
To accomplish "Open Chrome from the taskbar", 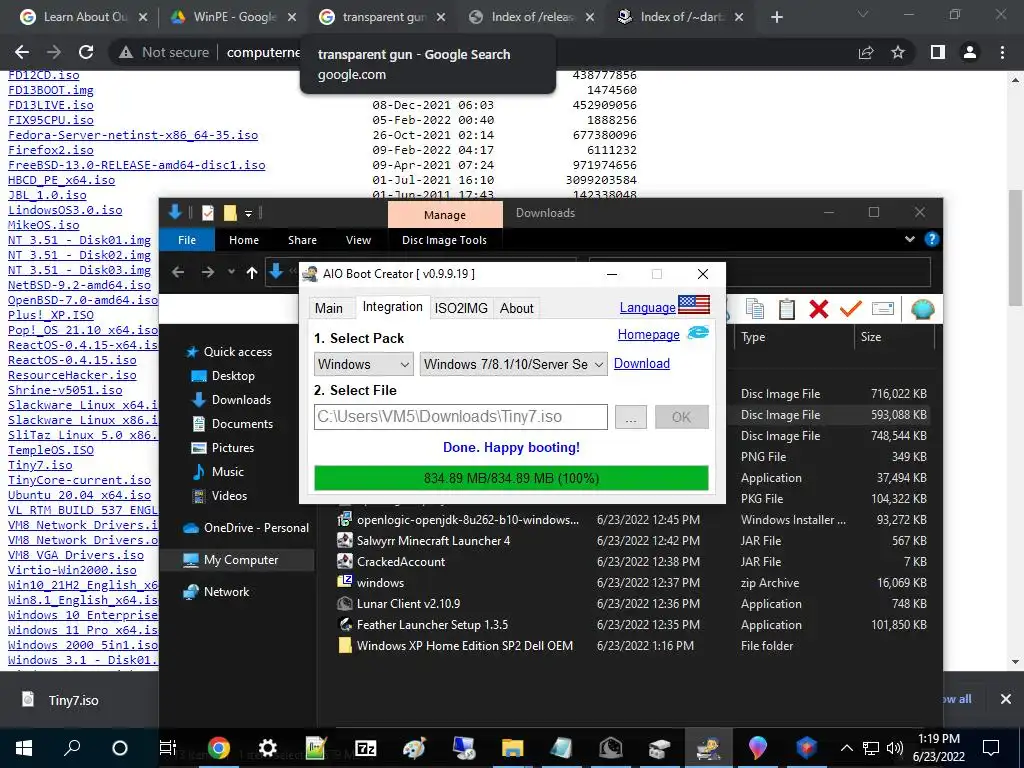I will coord(219,748).
